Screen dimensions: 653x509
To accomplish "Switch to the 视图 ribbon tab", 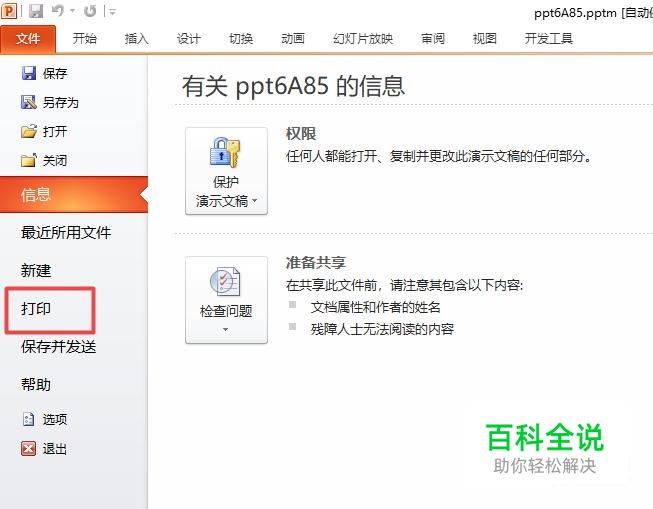I will point(485,39).
